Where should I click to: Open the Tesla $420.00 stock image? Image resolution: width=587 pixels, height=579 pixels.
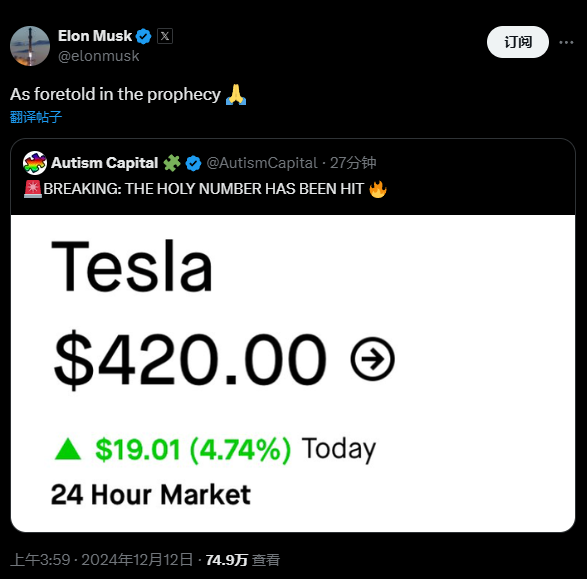(293, 373)
